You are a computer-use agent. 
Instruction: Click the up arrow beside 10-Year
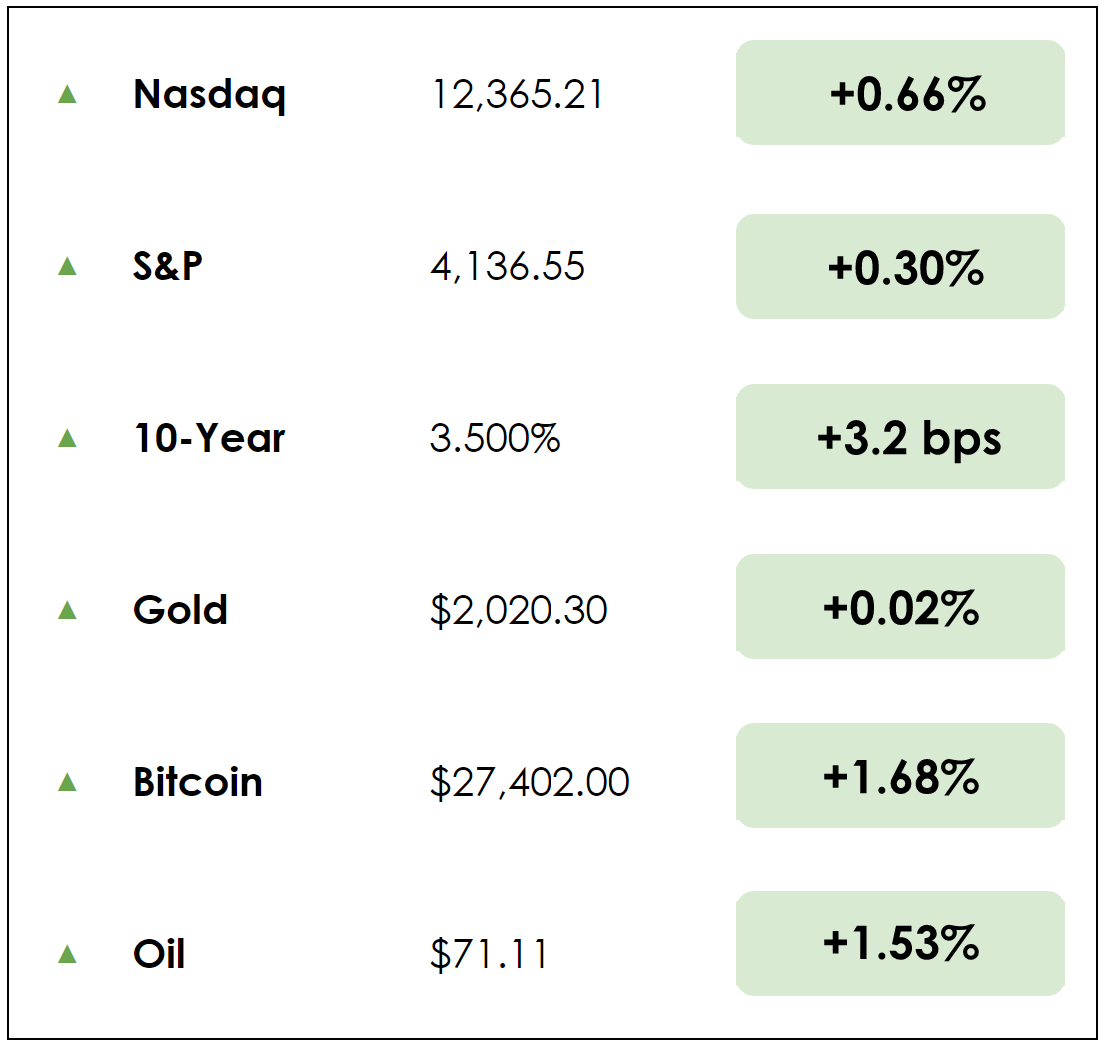pyautogui.click(x=67, y=438)
